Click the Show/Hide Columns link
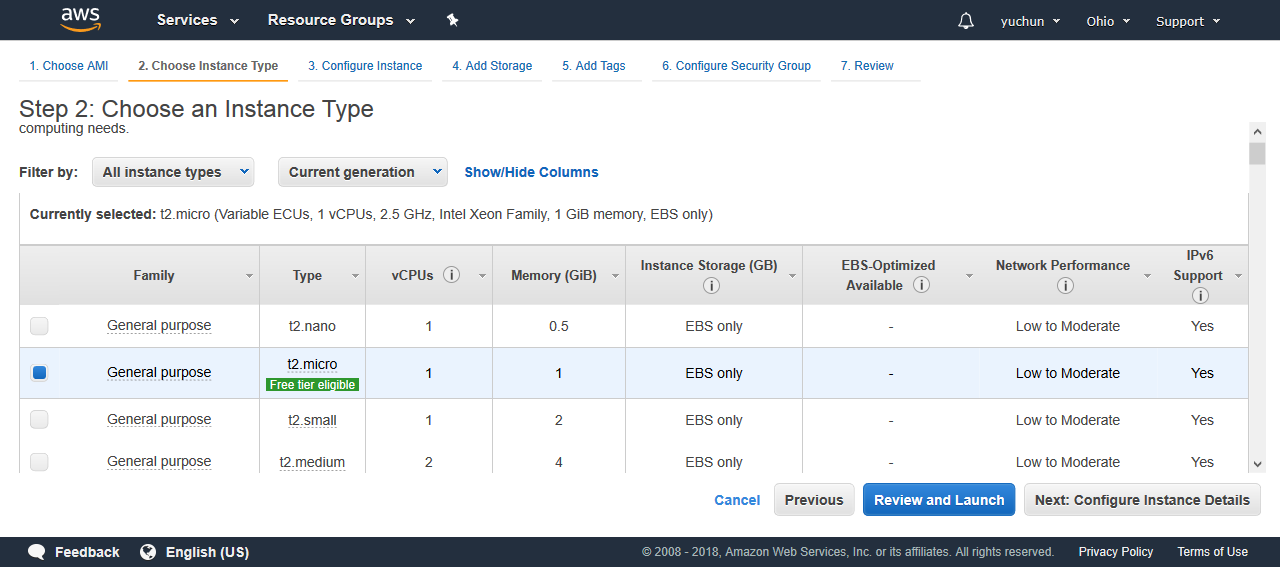Image resolution: width=1280 pixels, height=567 pixels. tap(531, 172)
